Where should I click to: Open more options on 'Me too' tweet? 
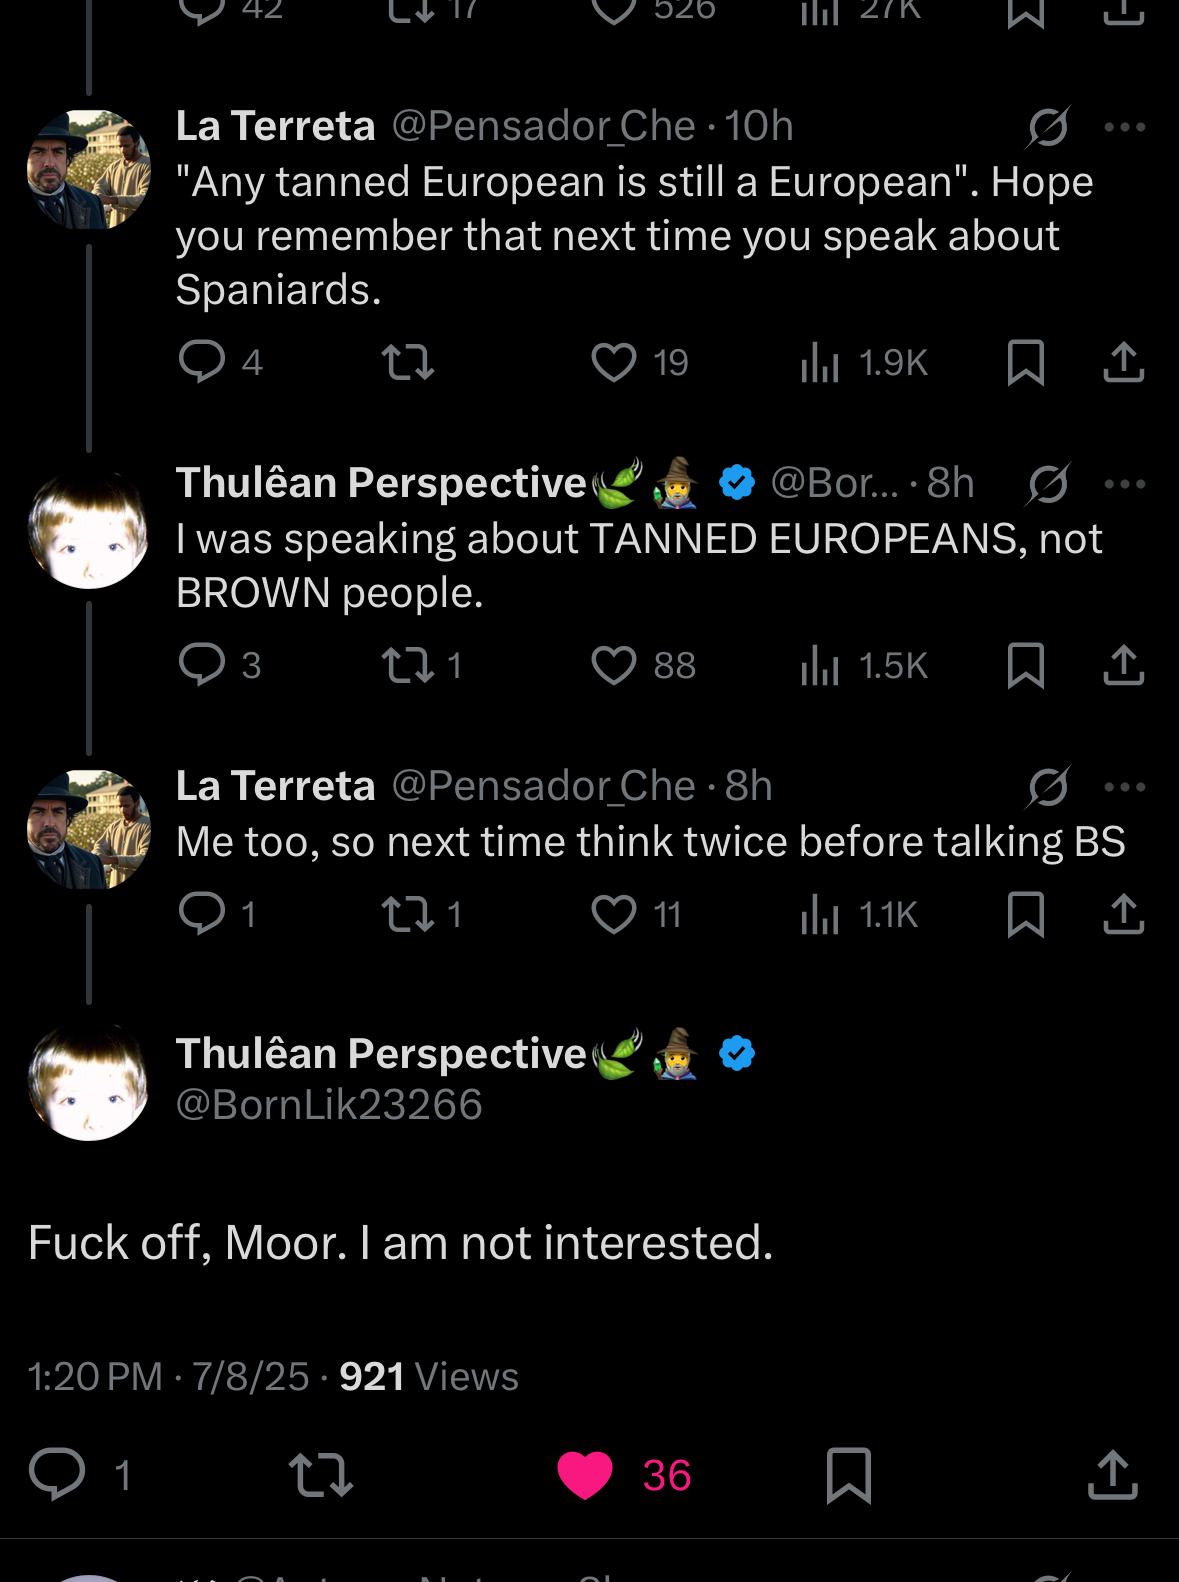click(1125, 787)
